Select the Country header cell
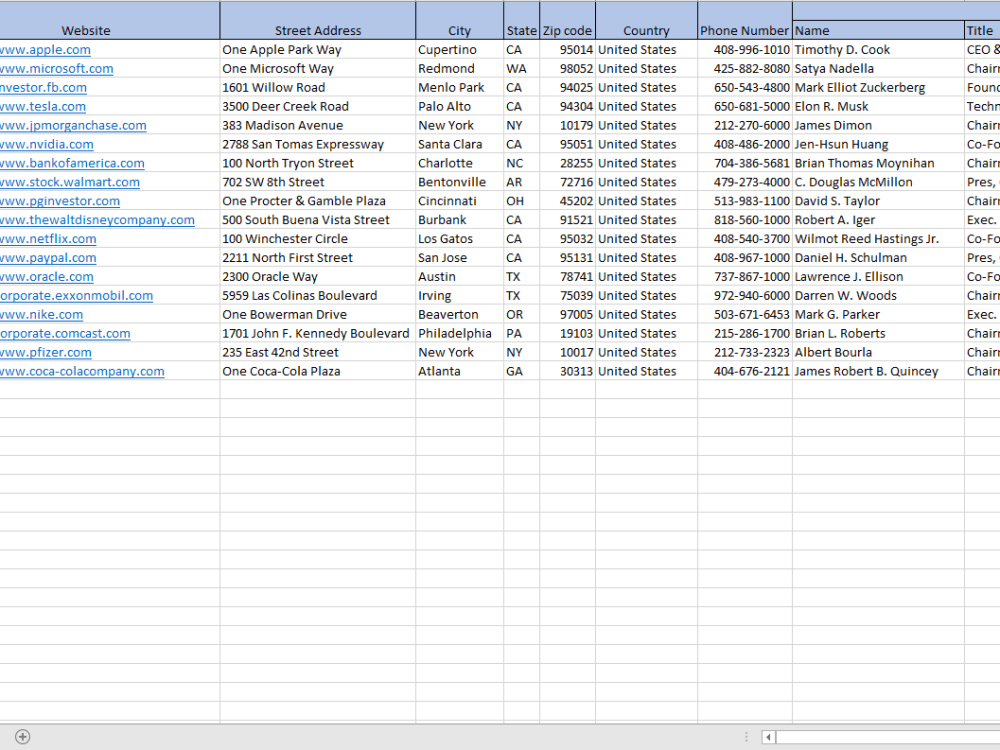 [x=646, y=21]
